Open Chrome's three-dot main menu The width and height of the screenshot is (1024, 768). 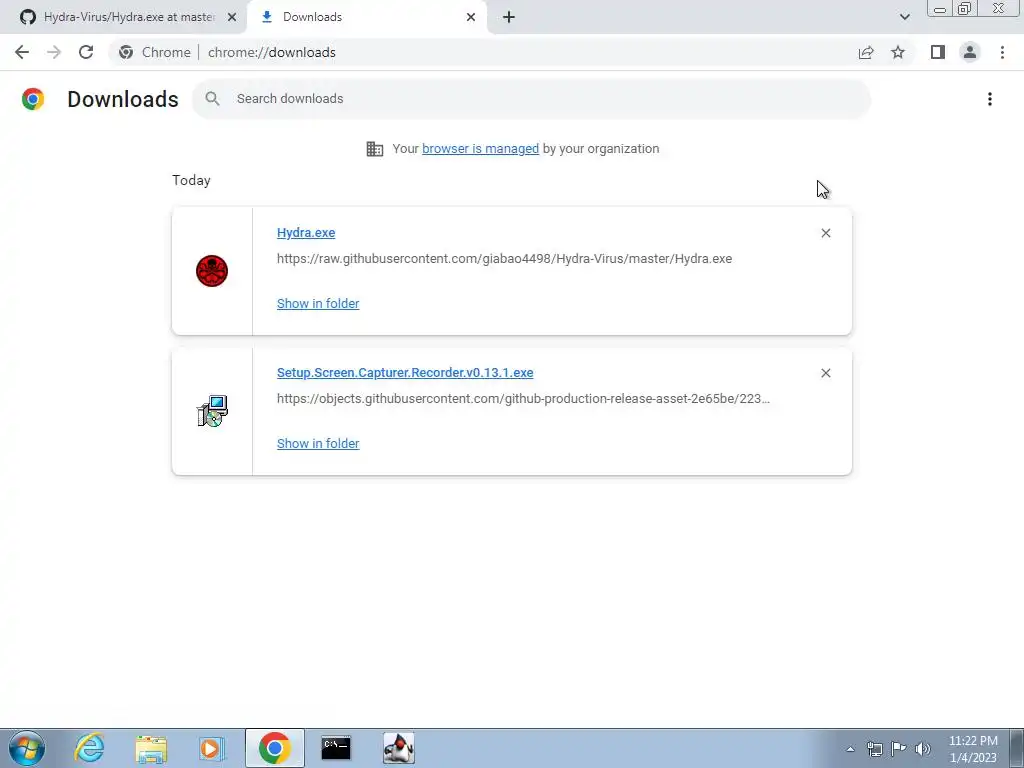coord(1002,52)
